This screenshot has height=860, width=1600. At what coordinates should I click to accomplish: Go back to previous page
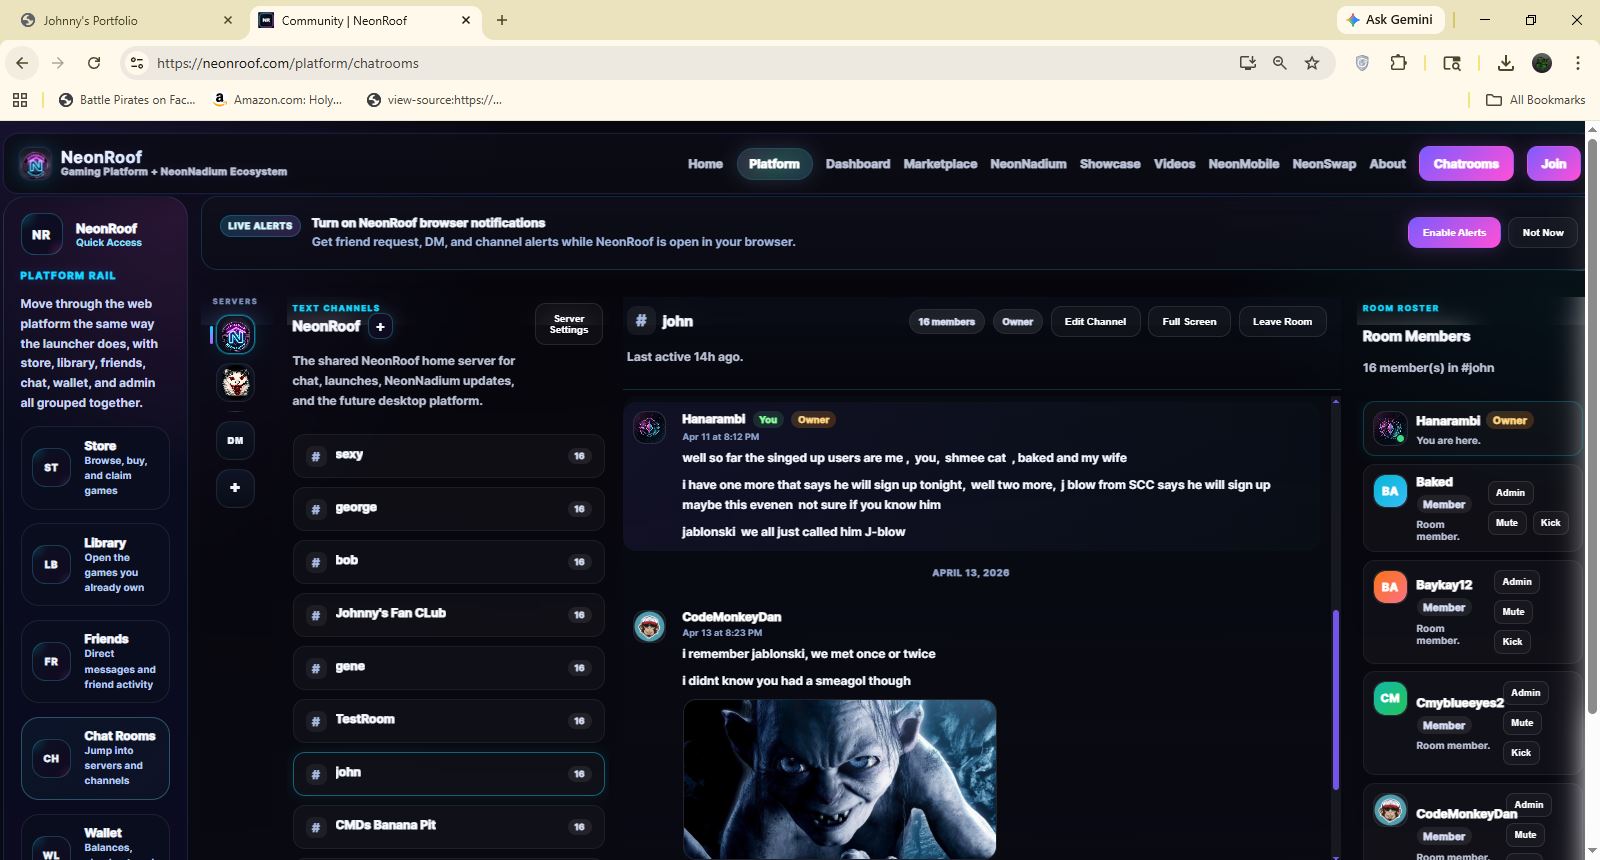(22, 63)
